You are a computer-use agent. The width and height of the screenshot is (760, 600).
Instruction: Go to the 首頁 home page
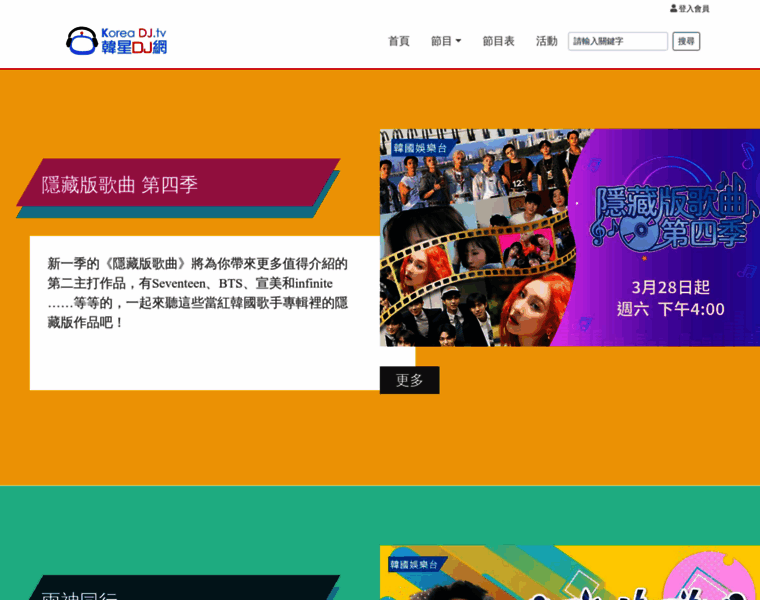[399, 41]
